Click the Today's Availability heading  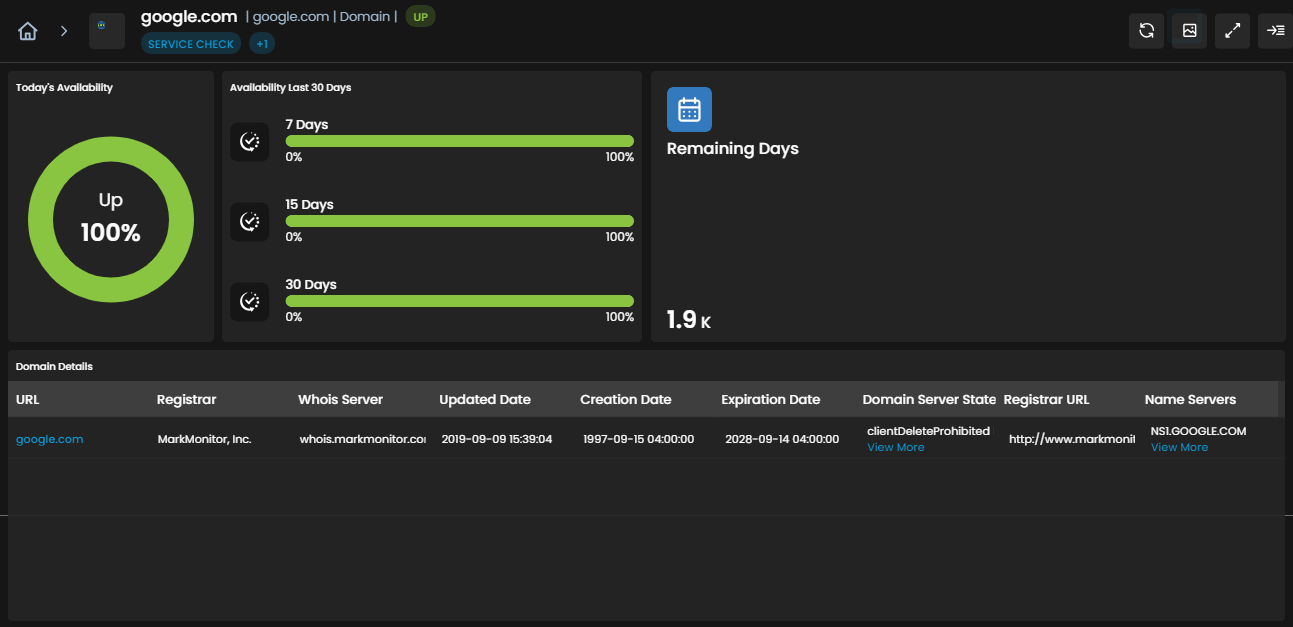(64, 88)
